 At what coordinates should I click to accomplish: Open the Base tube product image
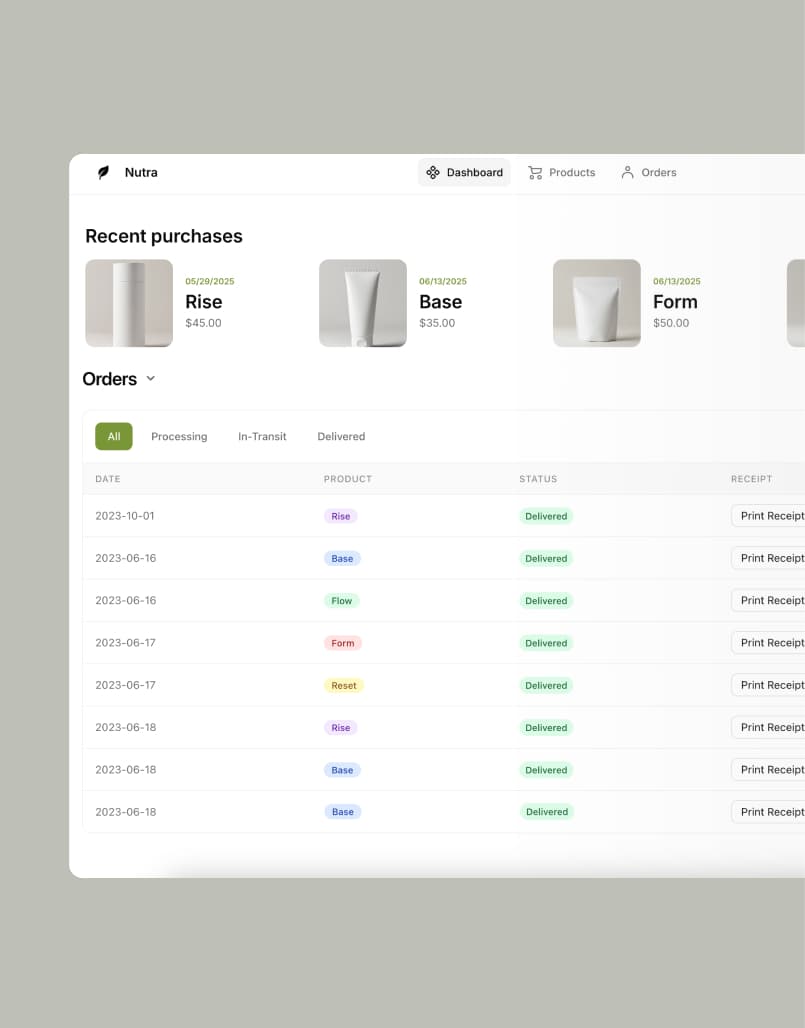click(x=363, y=303)
